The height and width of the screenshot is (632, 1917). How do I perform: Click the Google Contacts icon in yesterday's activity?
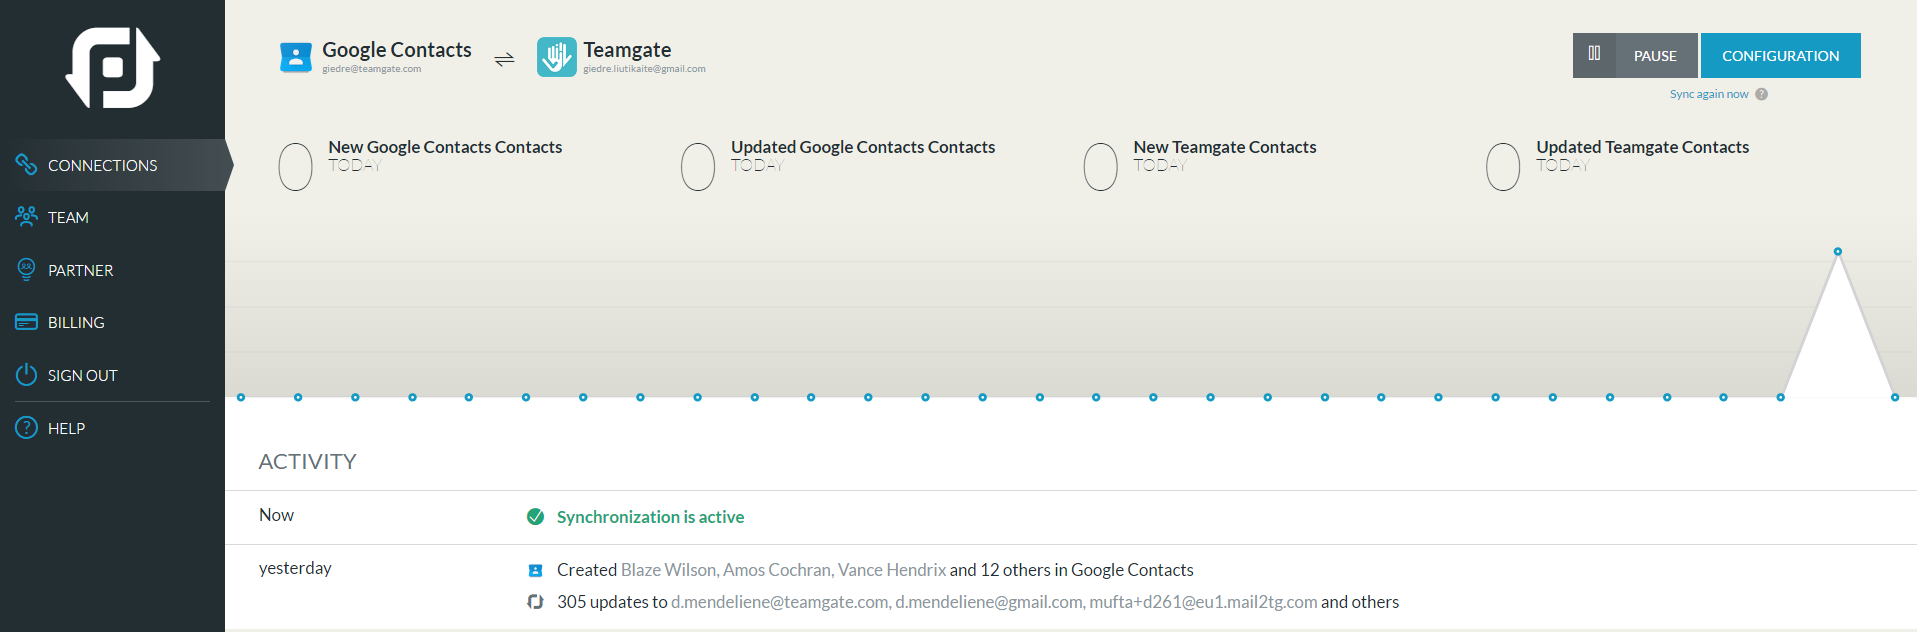click(535, 570)
